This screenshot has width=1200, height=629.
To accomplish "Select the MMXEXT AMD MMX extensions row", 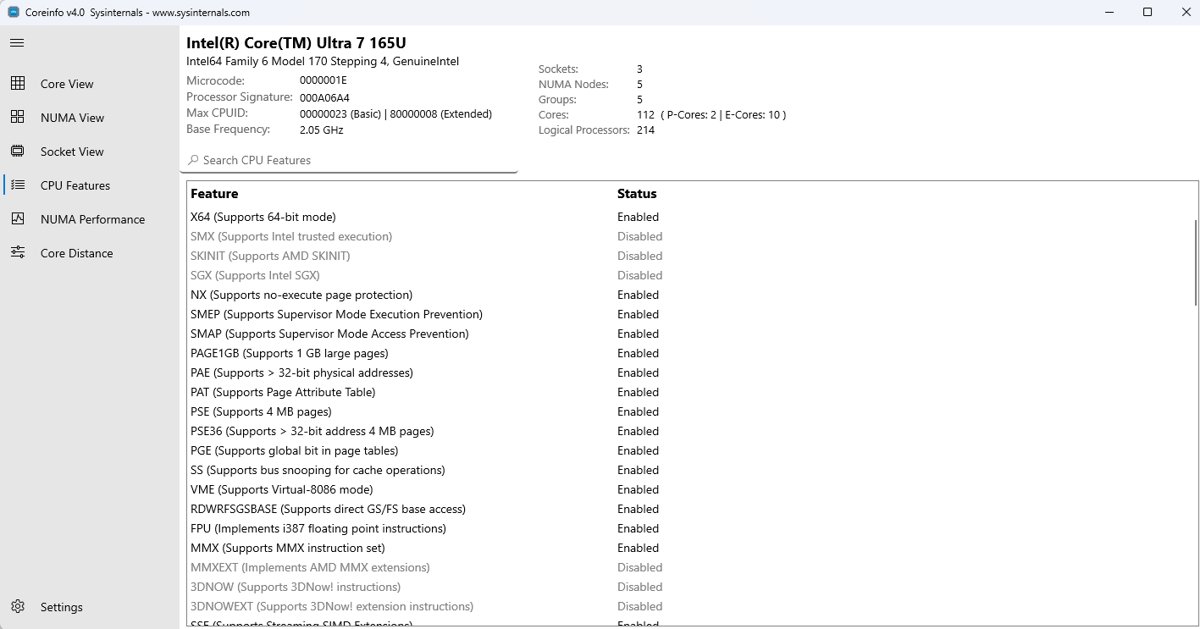I will [690, 568].
